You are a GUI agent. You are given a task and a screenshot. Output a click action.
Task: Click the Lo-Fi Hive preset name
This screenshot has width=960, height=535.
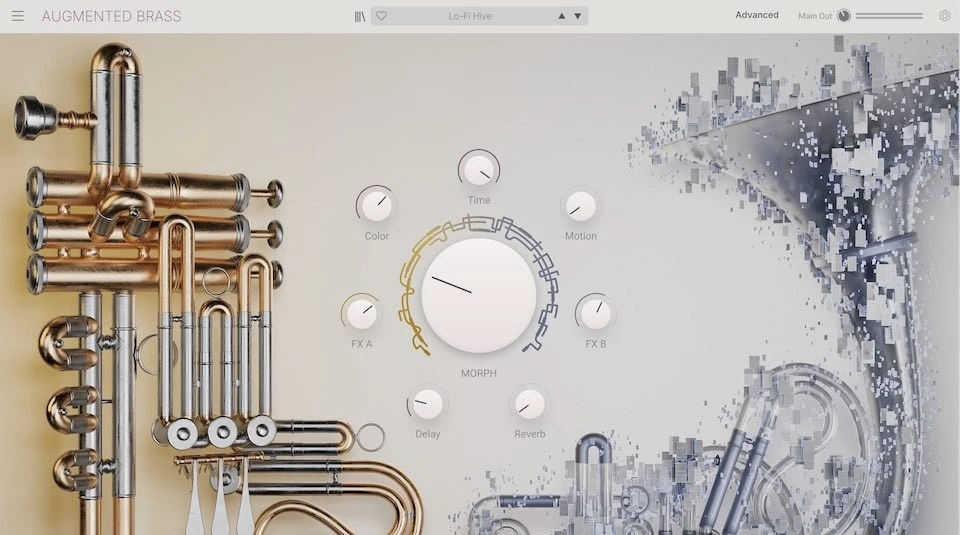coord(470,16)
